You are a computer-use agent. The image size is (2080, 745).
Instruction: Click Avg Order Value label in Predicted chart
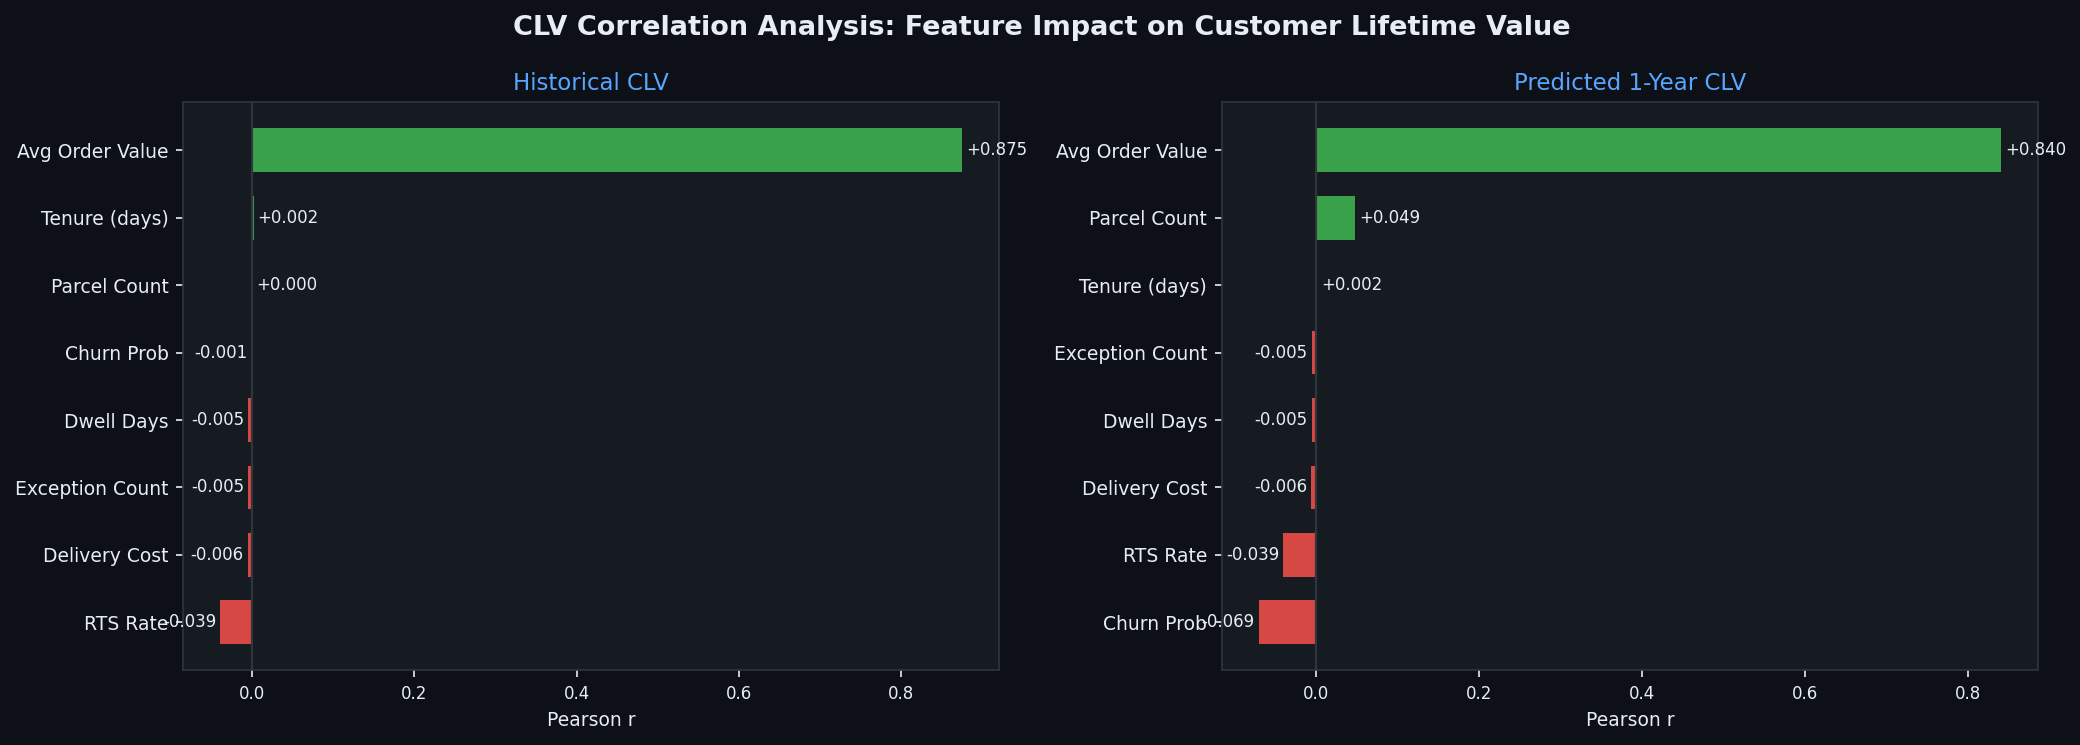click(1132, 151)
